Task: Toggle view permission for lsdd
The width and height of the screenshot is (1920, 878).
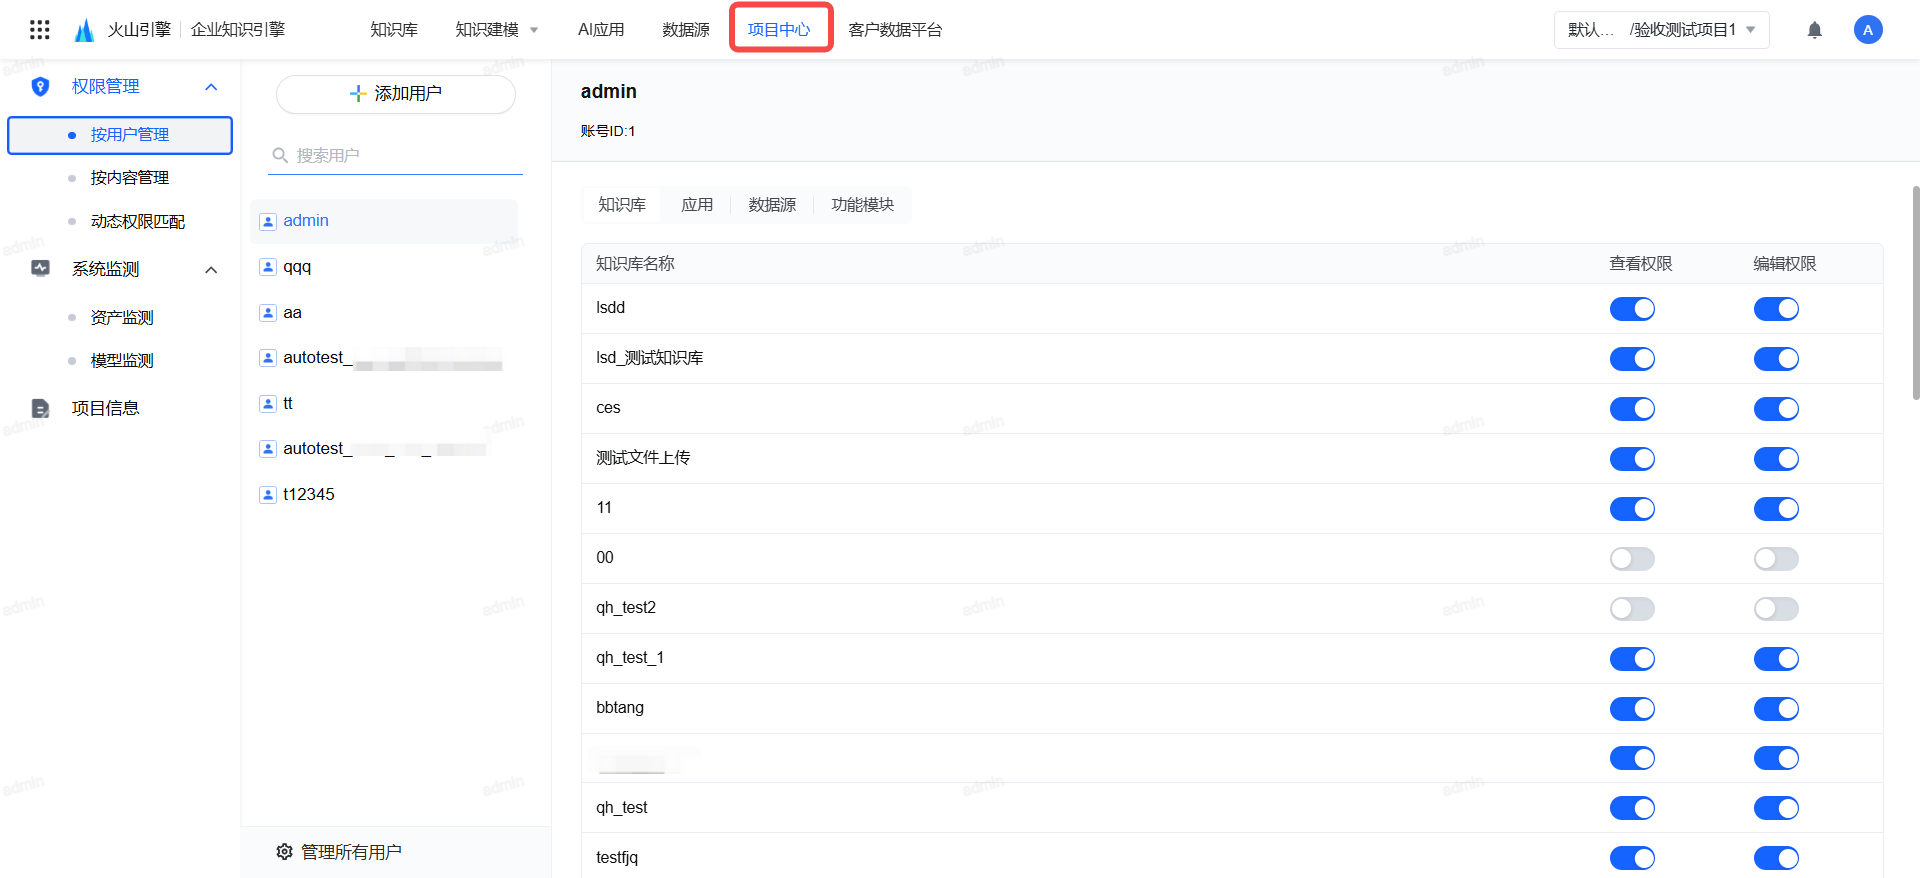Action: (1632, 309)
